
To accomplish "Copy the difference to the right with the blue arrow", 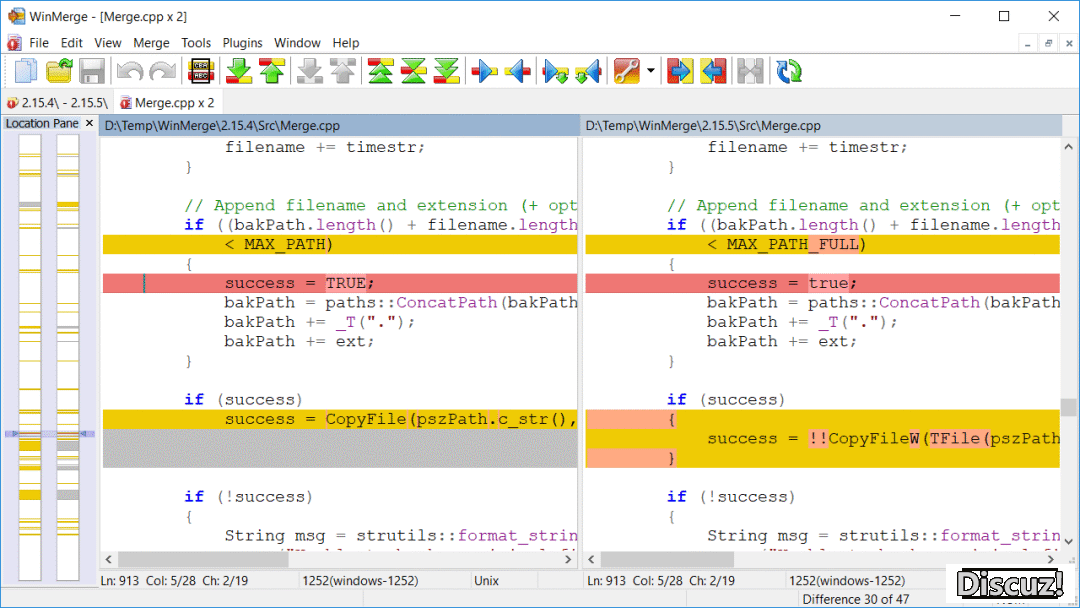I will point(484,71).
